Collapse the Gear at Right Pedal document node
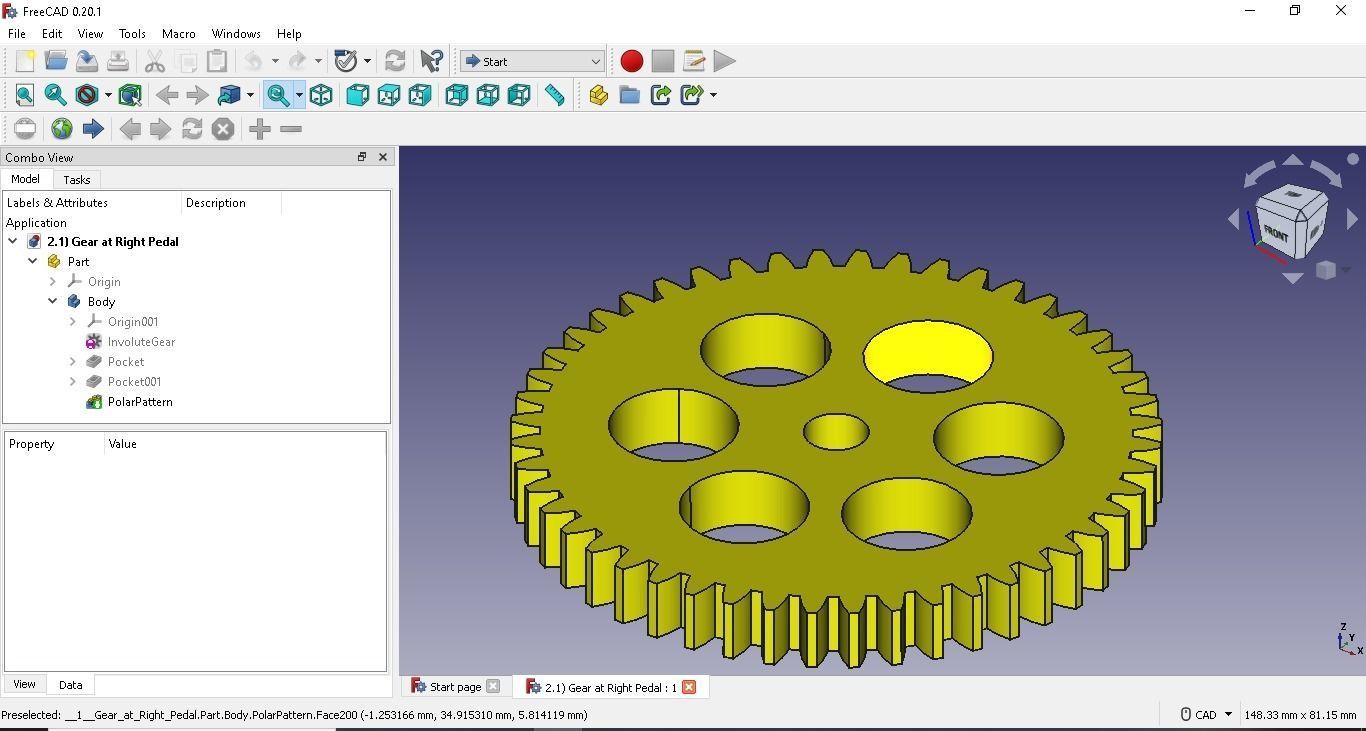1366x731 pixels. tap(13, 241)
